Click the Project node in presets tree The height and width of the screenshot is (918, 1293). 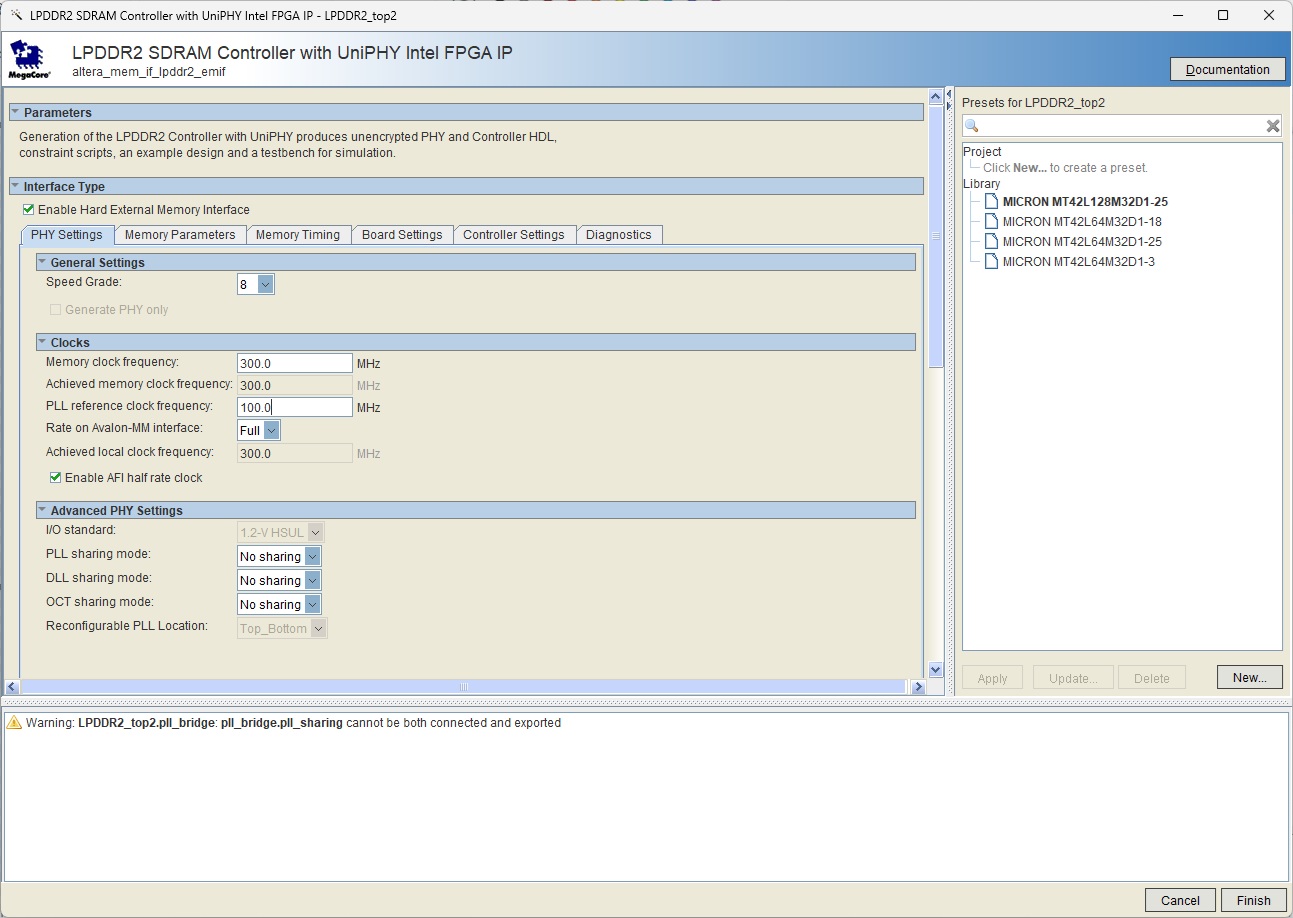point(982,152)
